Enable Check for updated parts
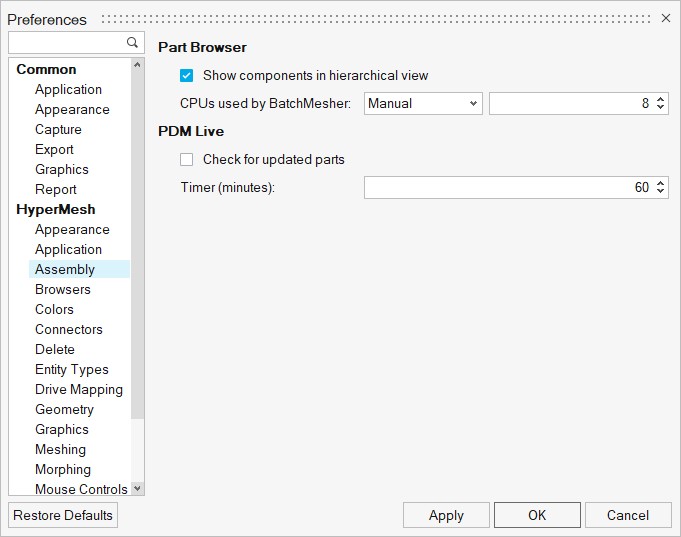 187,159
